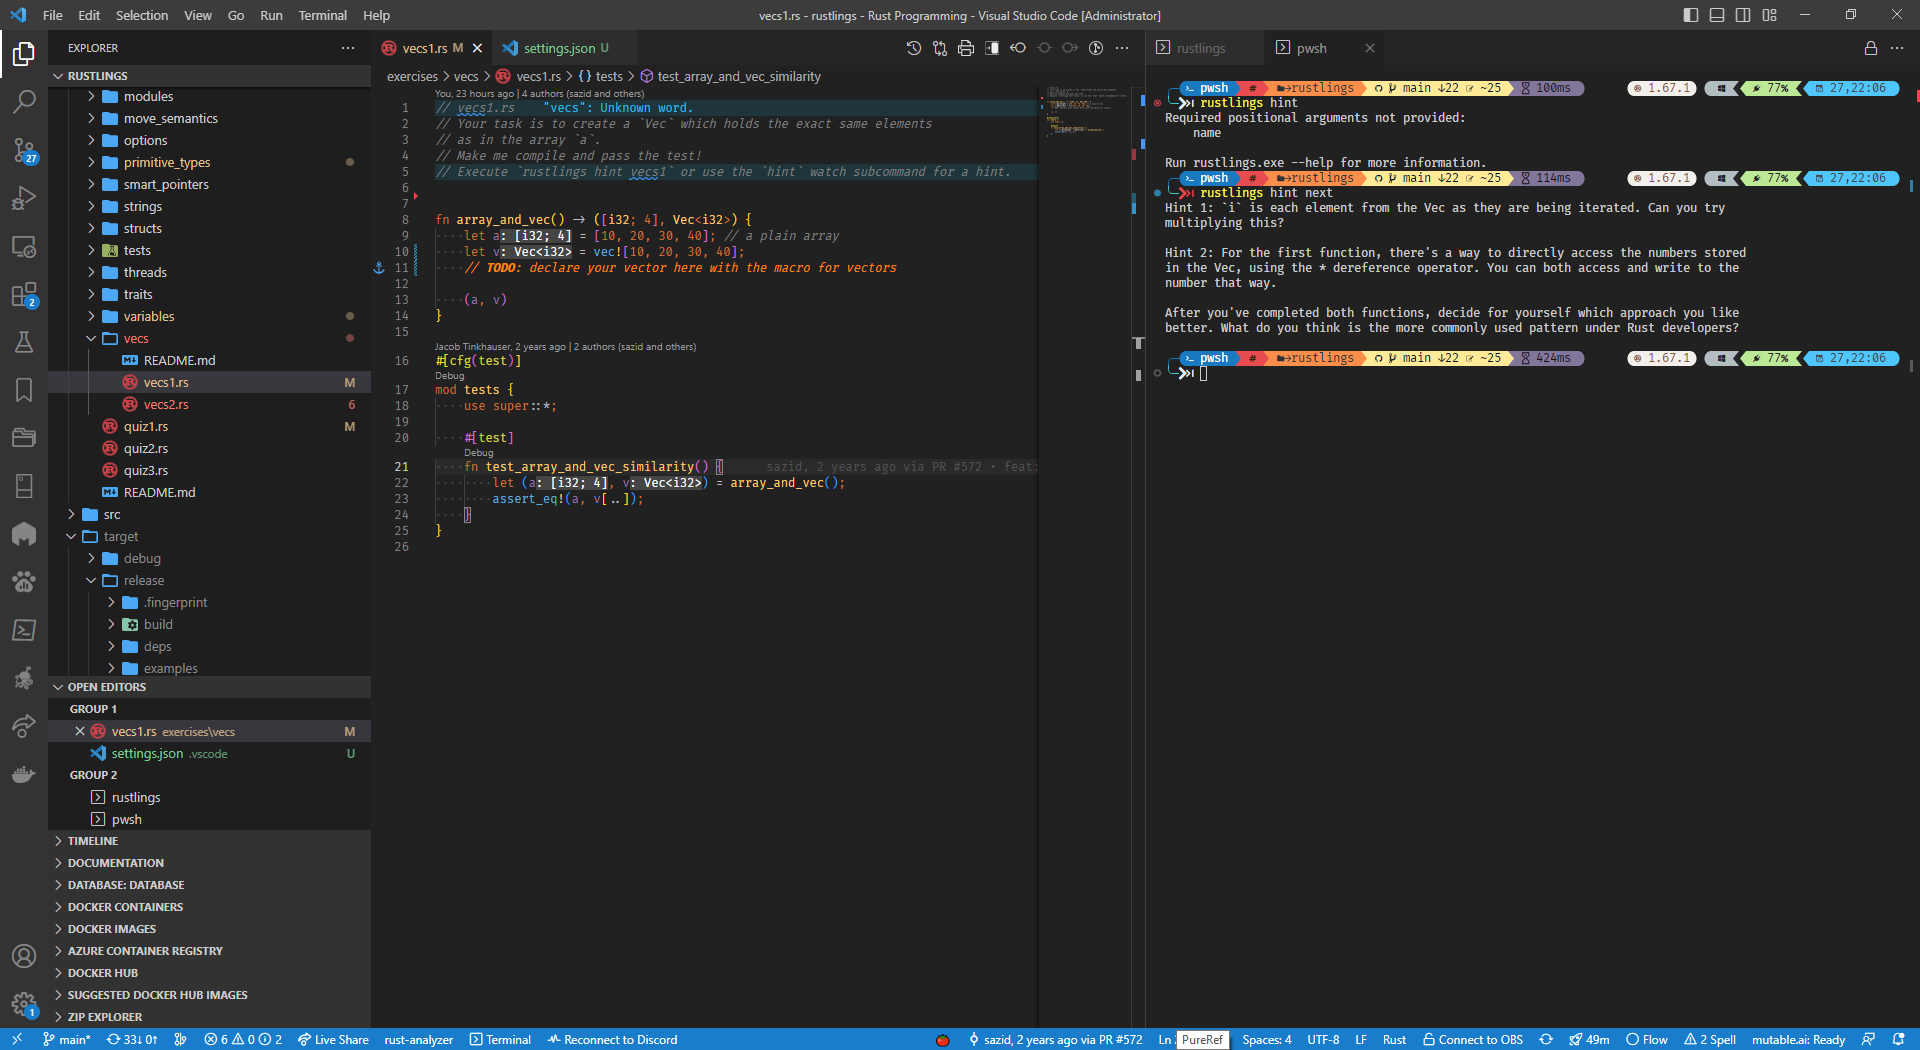The width and height of the screenshot is (1920, 1050).
Task: Open the Manage gear icon
Action: [24, 1004]
